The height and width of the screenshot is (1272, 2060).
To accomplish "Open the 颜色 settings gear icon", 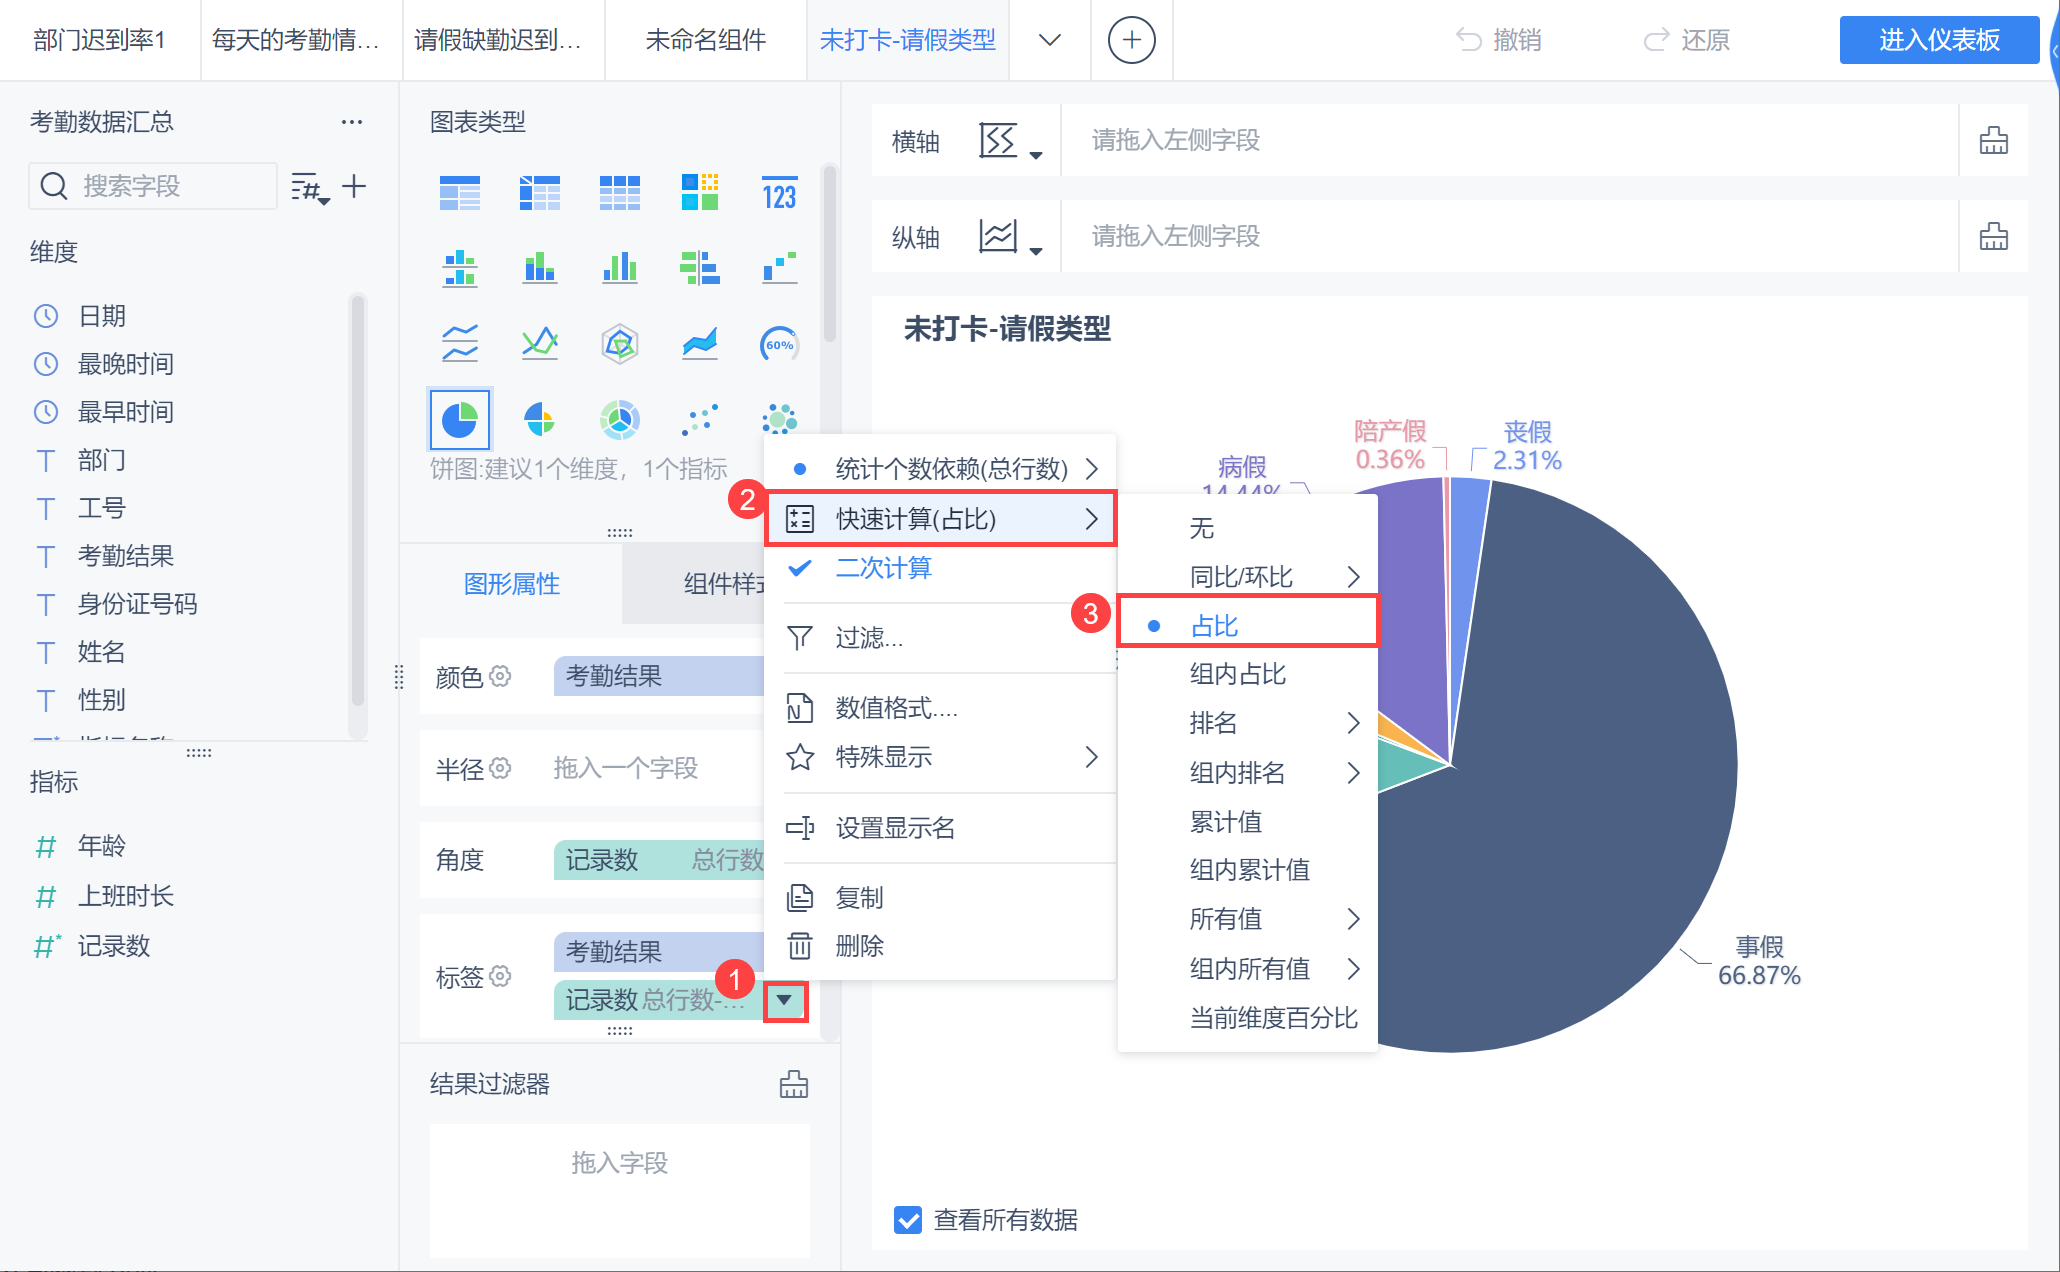I will coord(501,676).
